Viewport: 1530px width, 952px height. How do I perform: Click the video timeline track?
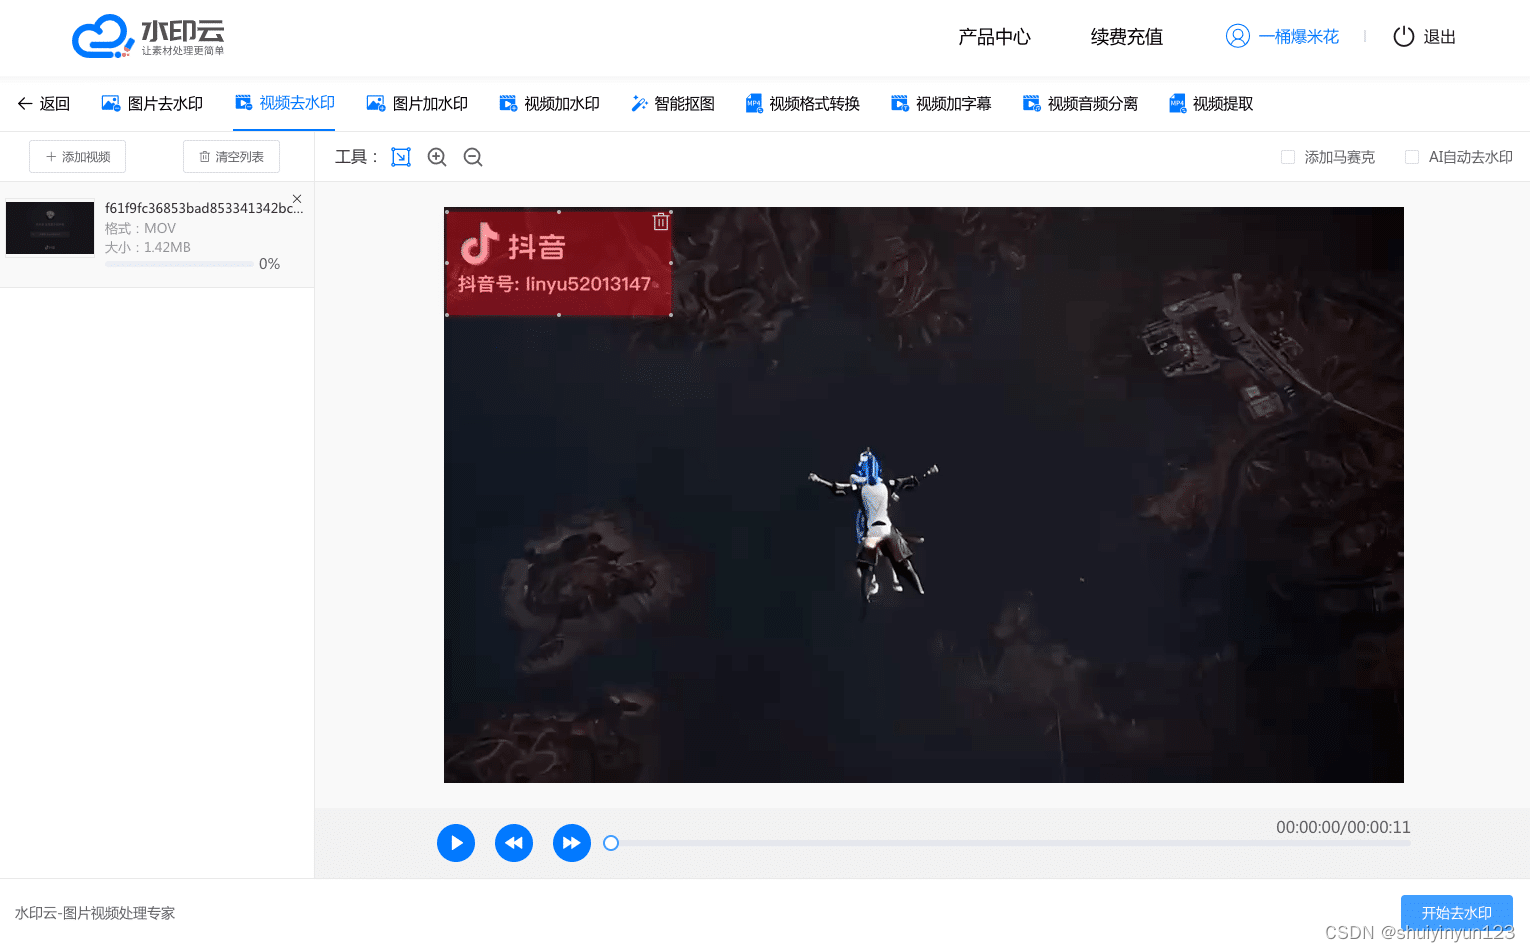click(x=1010, y=843)
